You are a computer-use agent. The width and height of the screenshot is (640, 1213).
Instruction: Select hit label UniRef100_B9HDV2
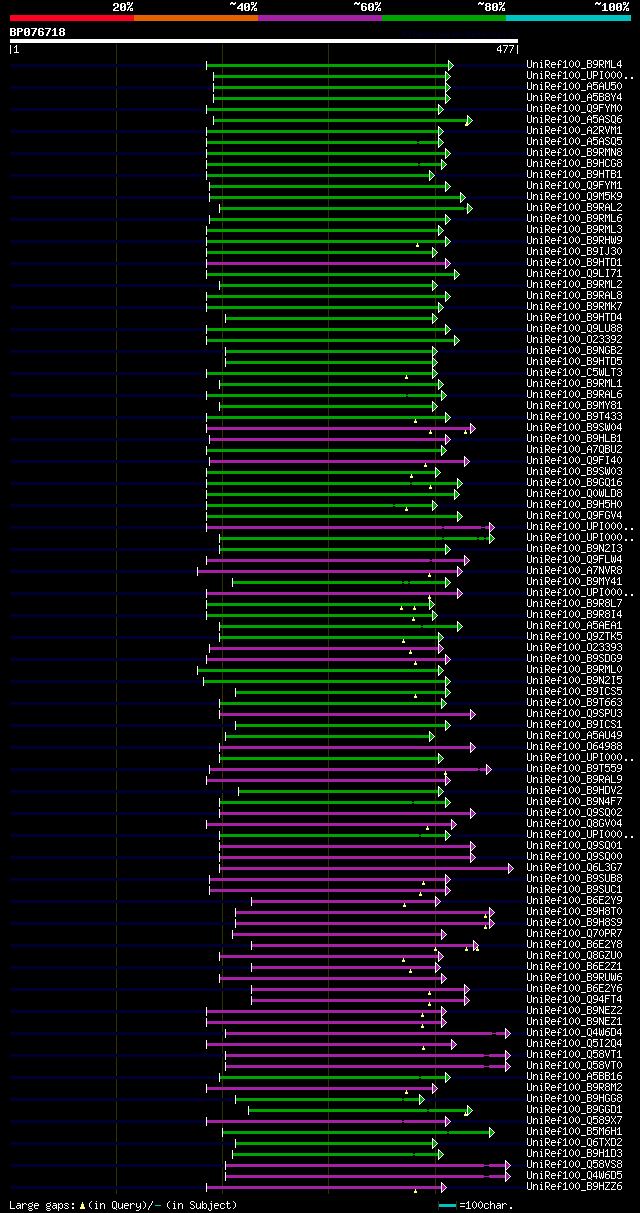[x=574, y=791]
